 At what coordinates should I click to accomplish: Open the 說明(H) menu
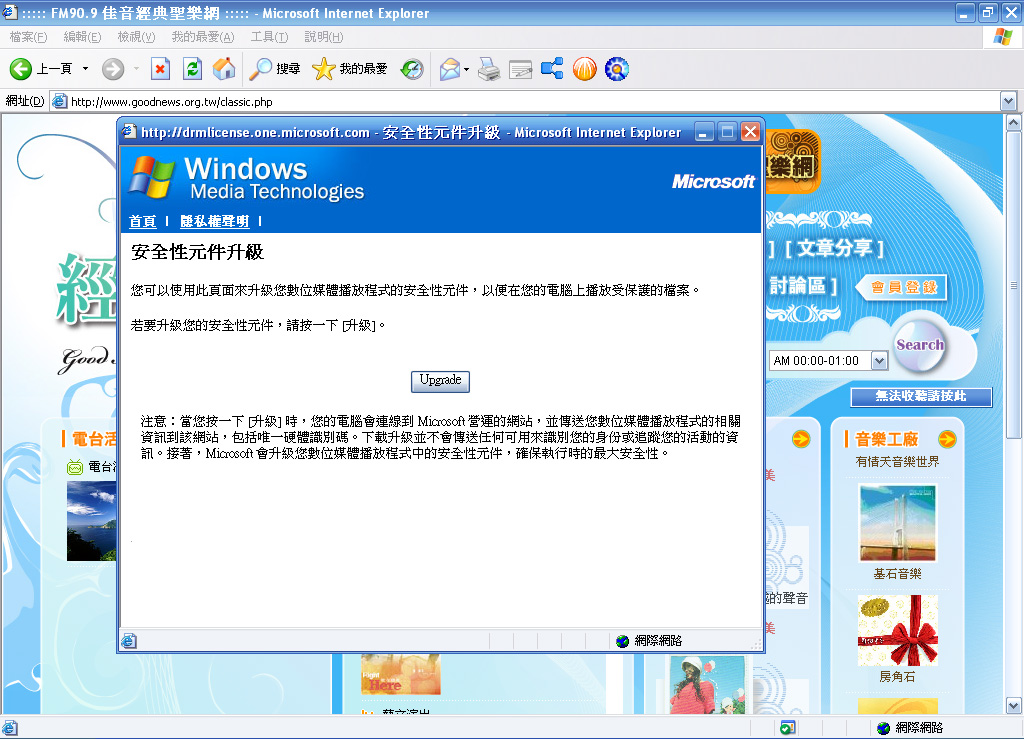(323, 37)
